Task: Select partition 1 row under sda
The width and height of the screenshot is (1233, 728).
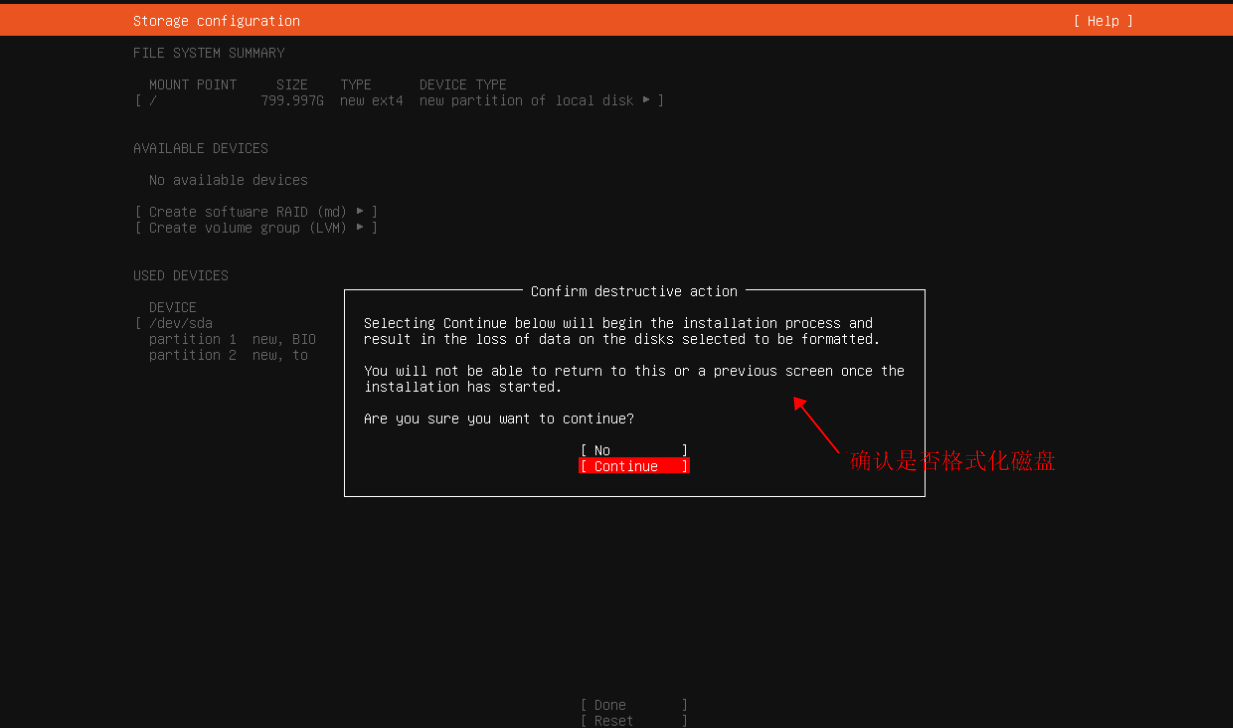Action: (x=232, y=339)
